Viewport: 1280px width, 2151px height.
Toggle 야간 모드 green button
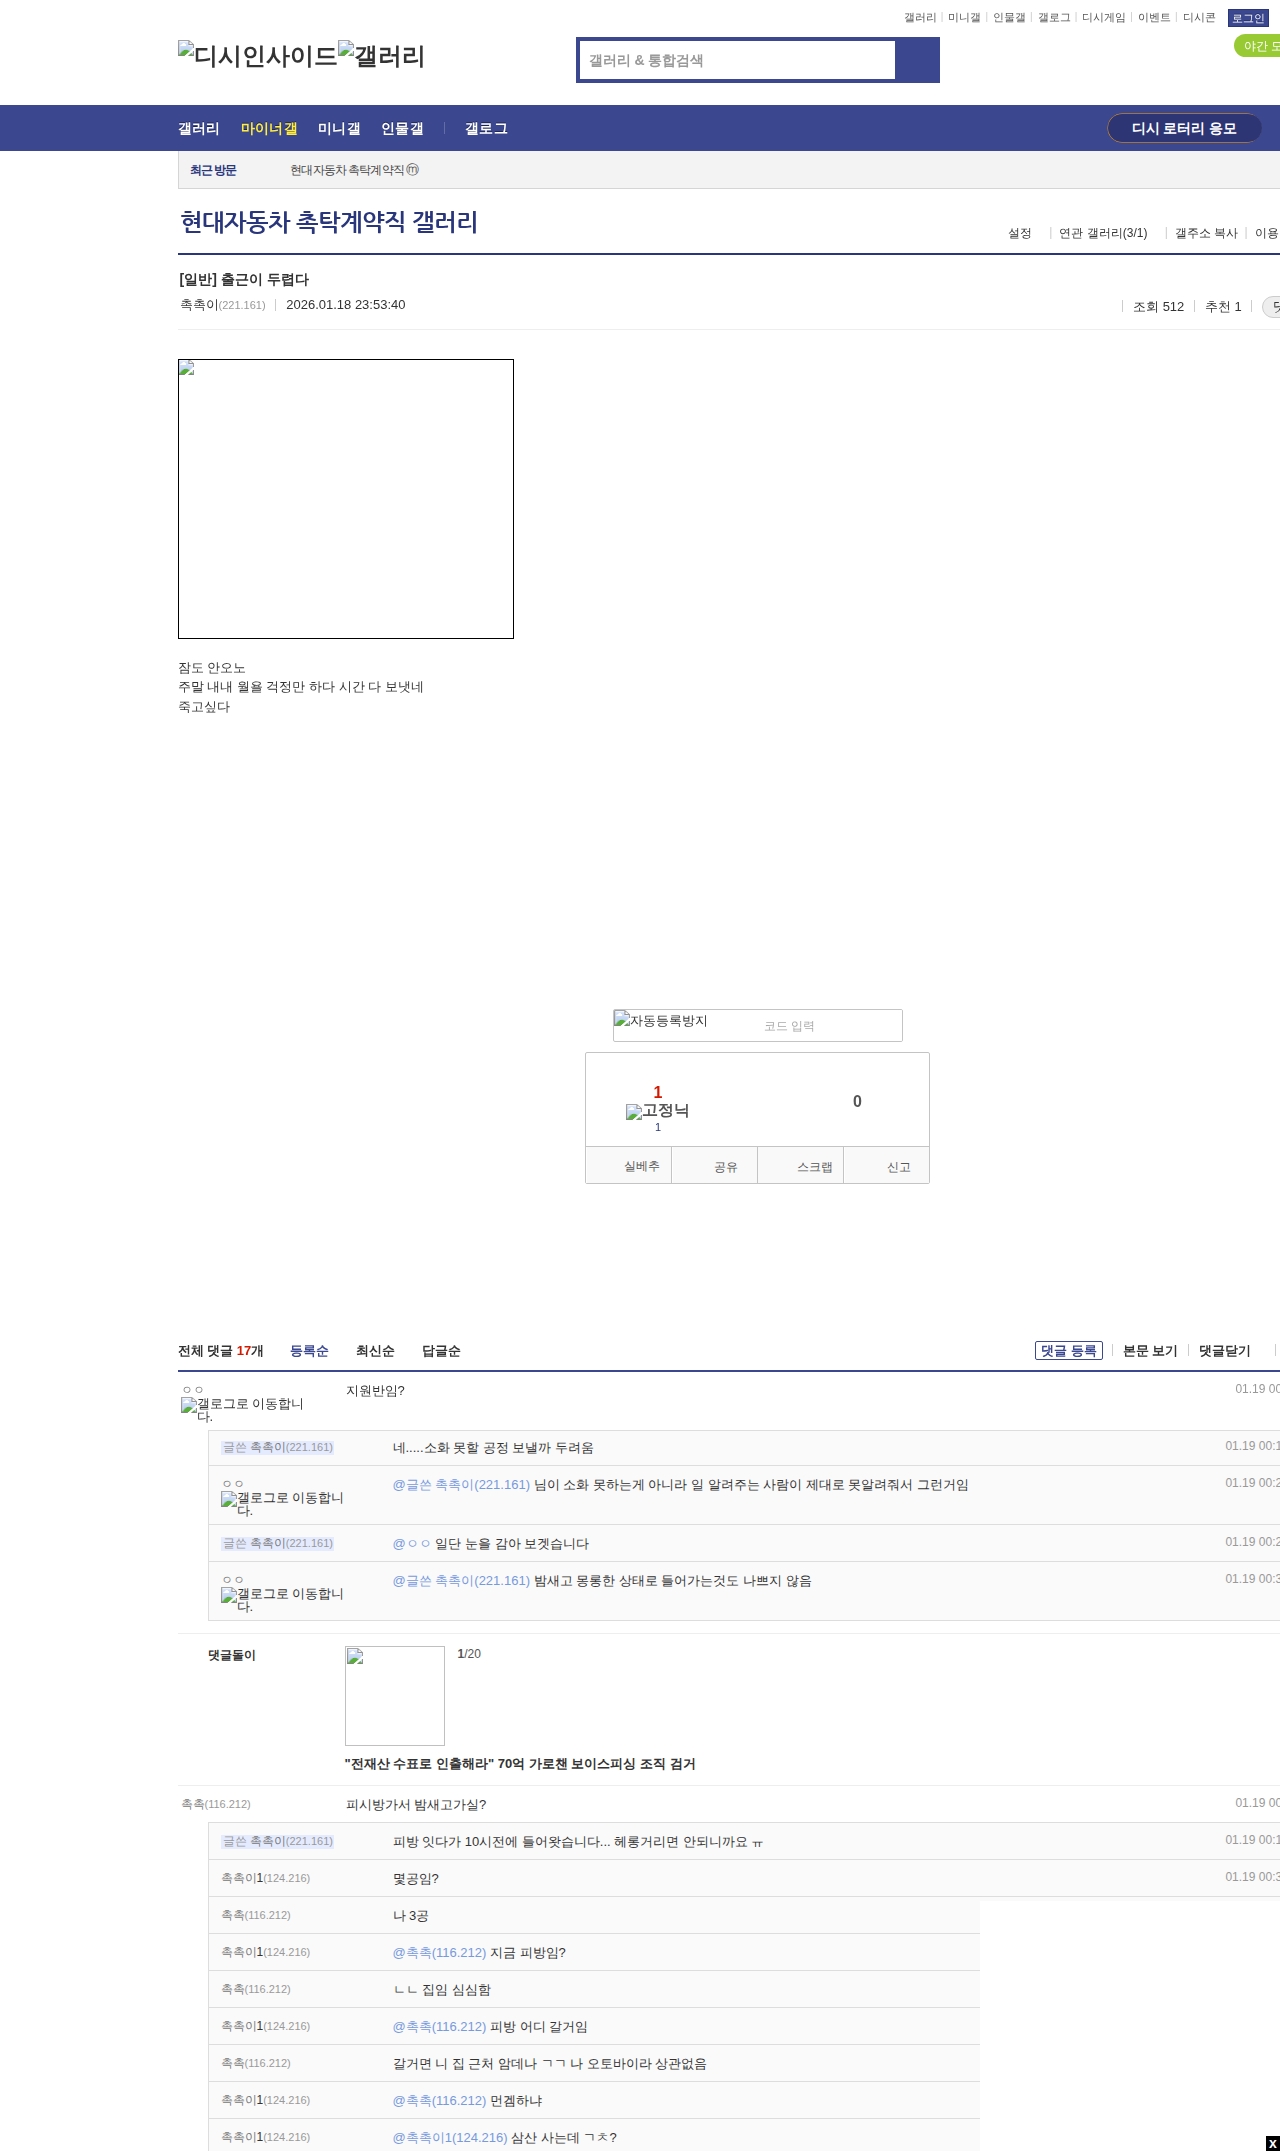(1258, 46)
